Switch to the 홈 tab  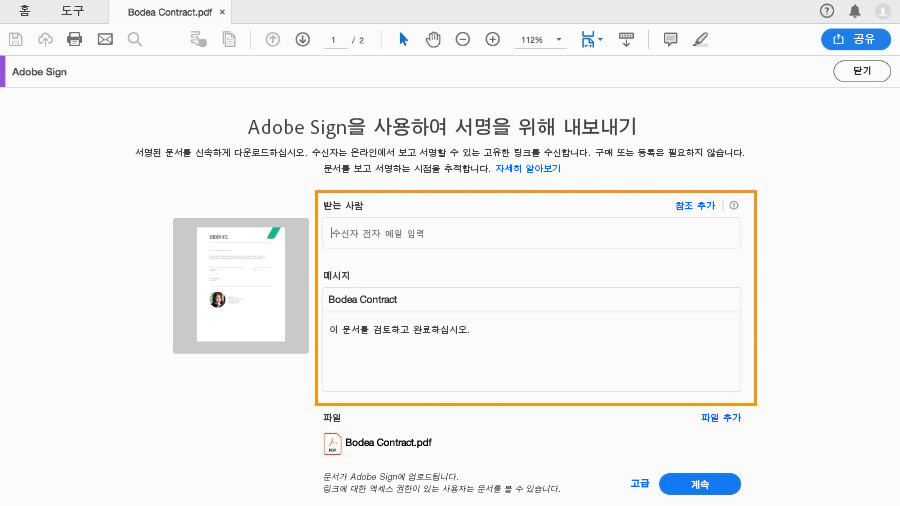click(x=25, y=11)
